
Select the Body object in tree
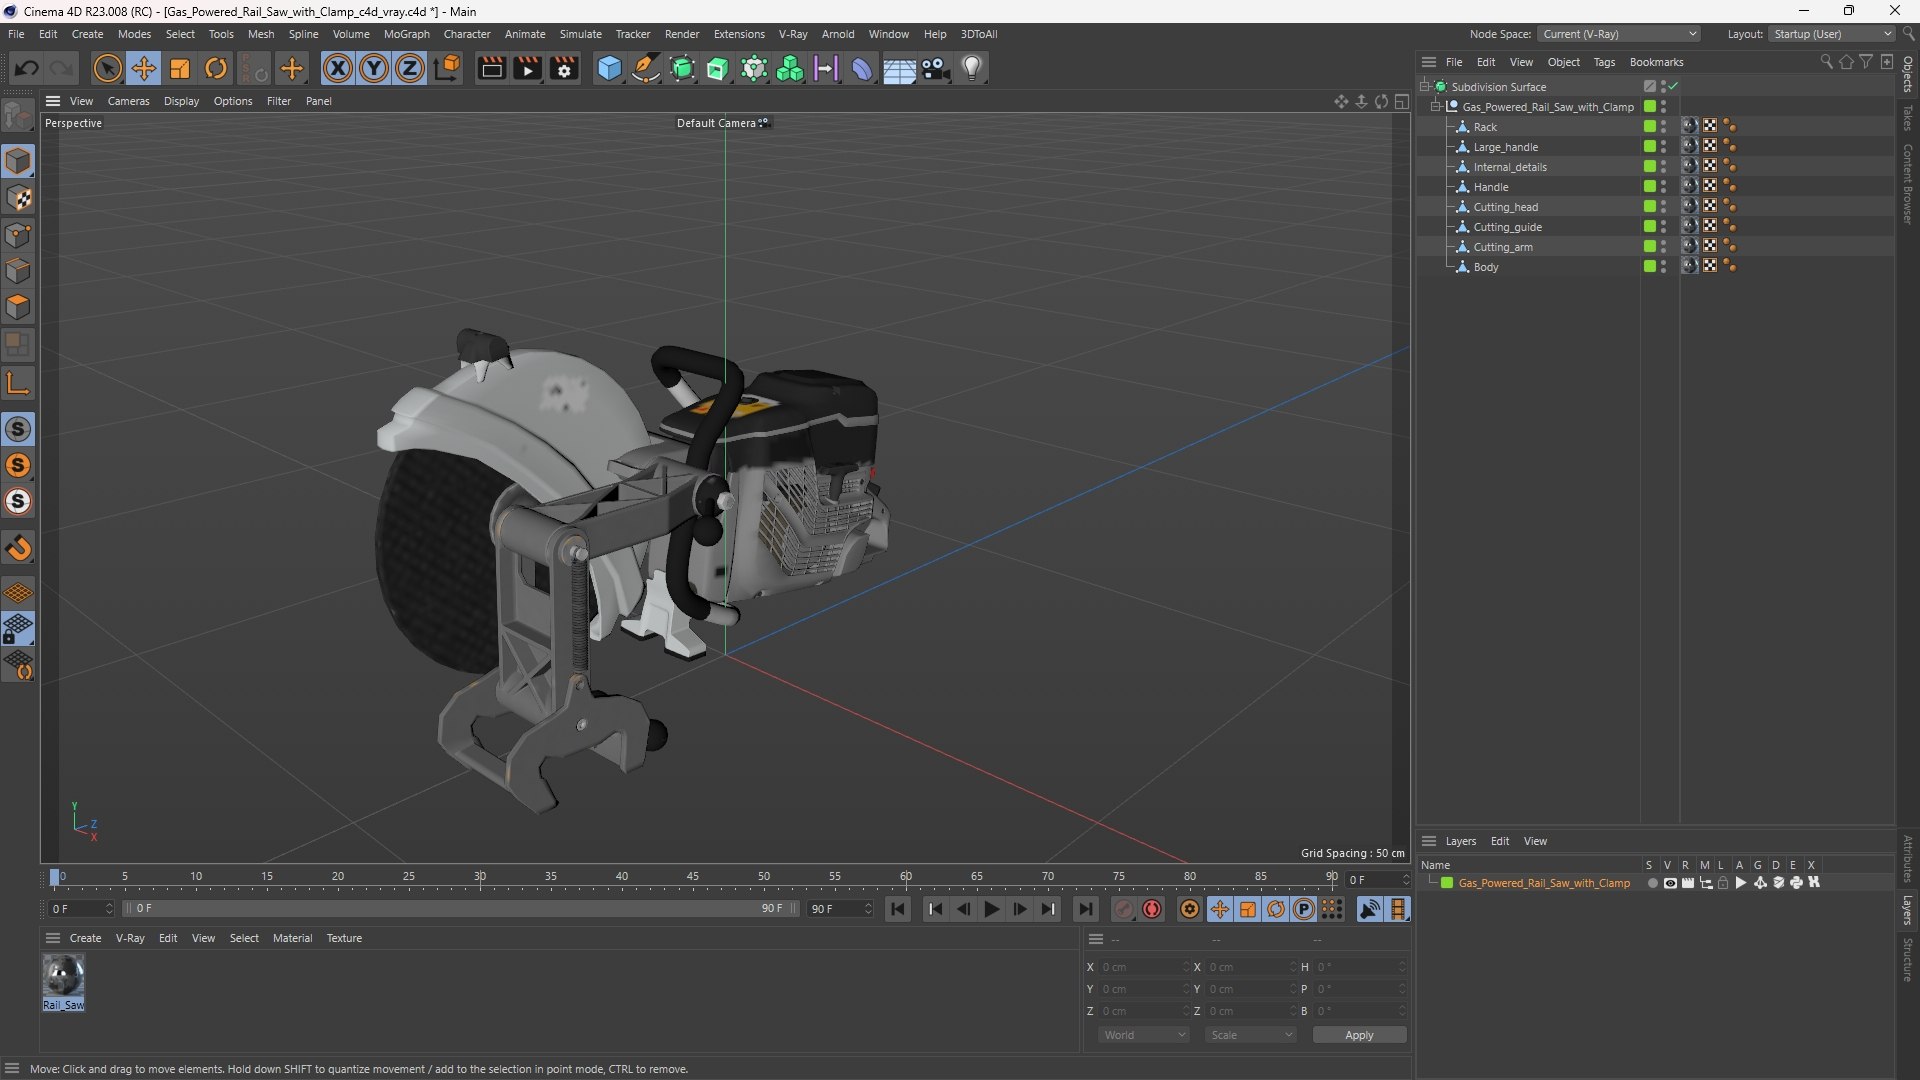coord(1485,267)
